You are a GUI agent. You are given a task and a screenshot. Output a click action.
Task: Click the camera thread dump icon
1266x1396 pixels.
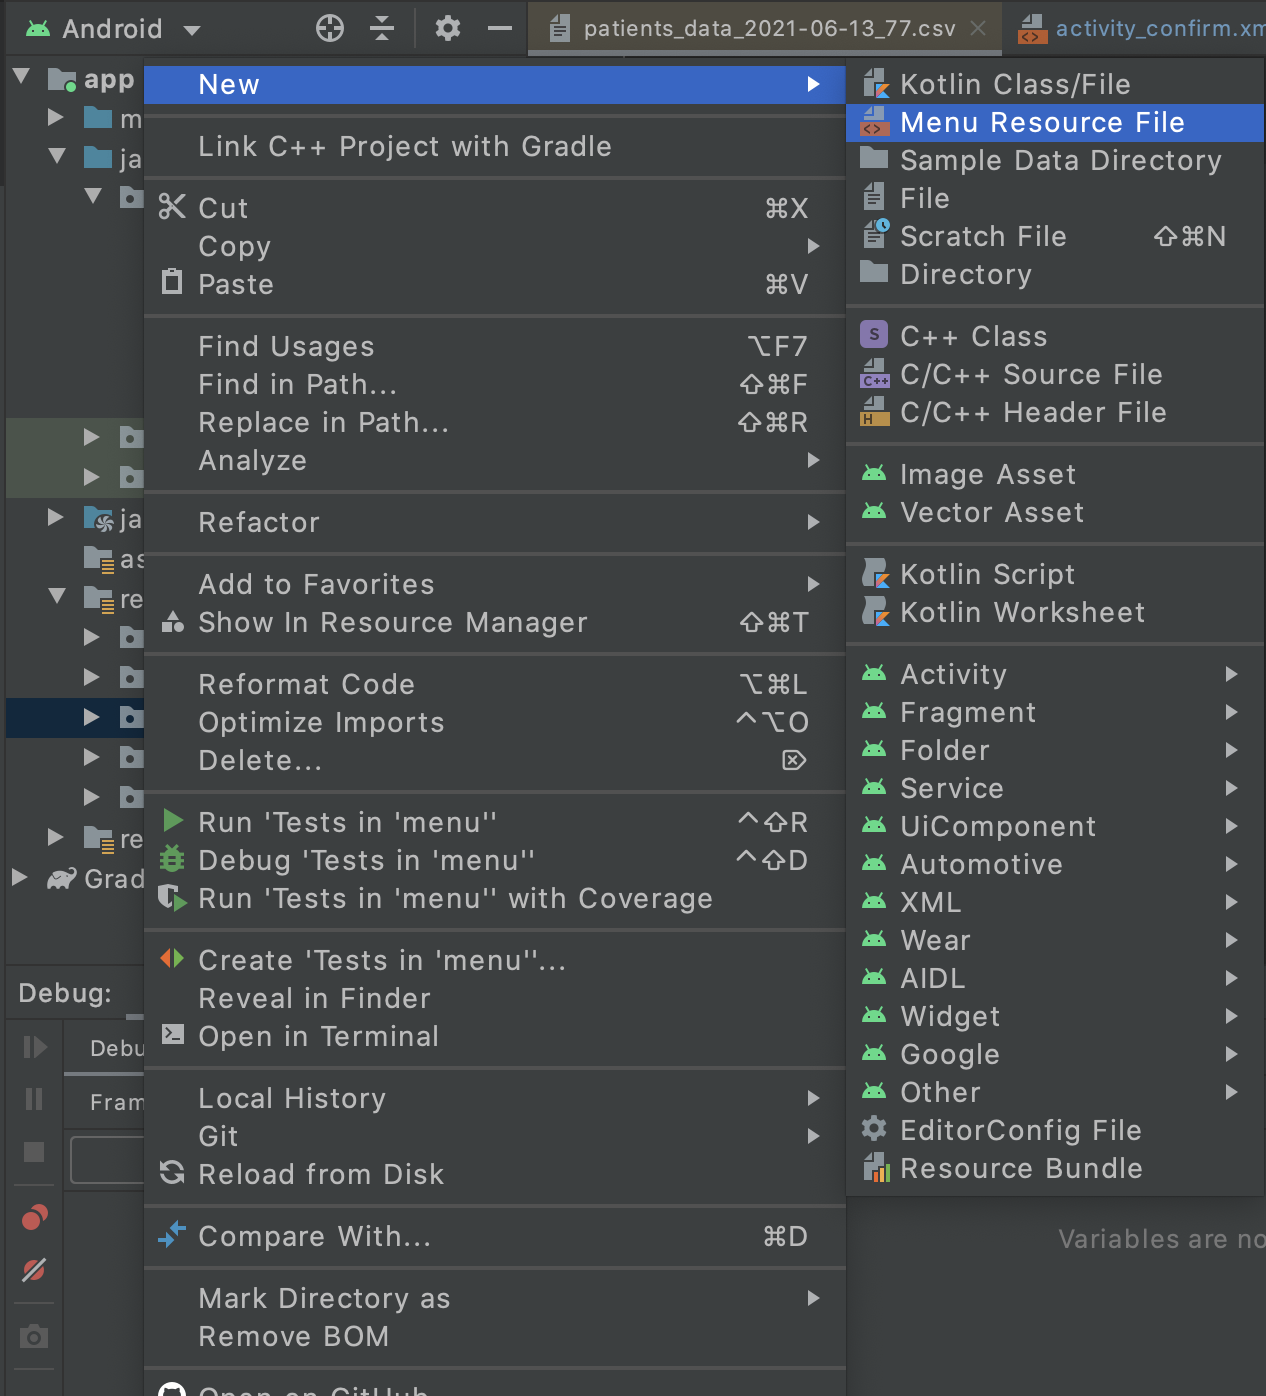point(34,1337)
